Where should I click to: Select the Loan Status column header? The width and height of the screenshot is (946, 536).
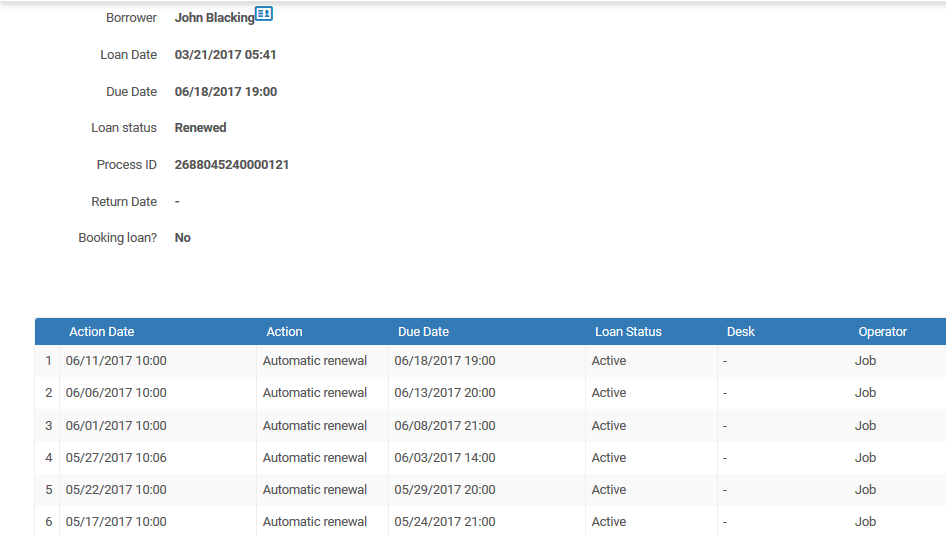point(628,332)
